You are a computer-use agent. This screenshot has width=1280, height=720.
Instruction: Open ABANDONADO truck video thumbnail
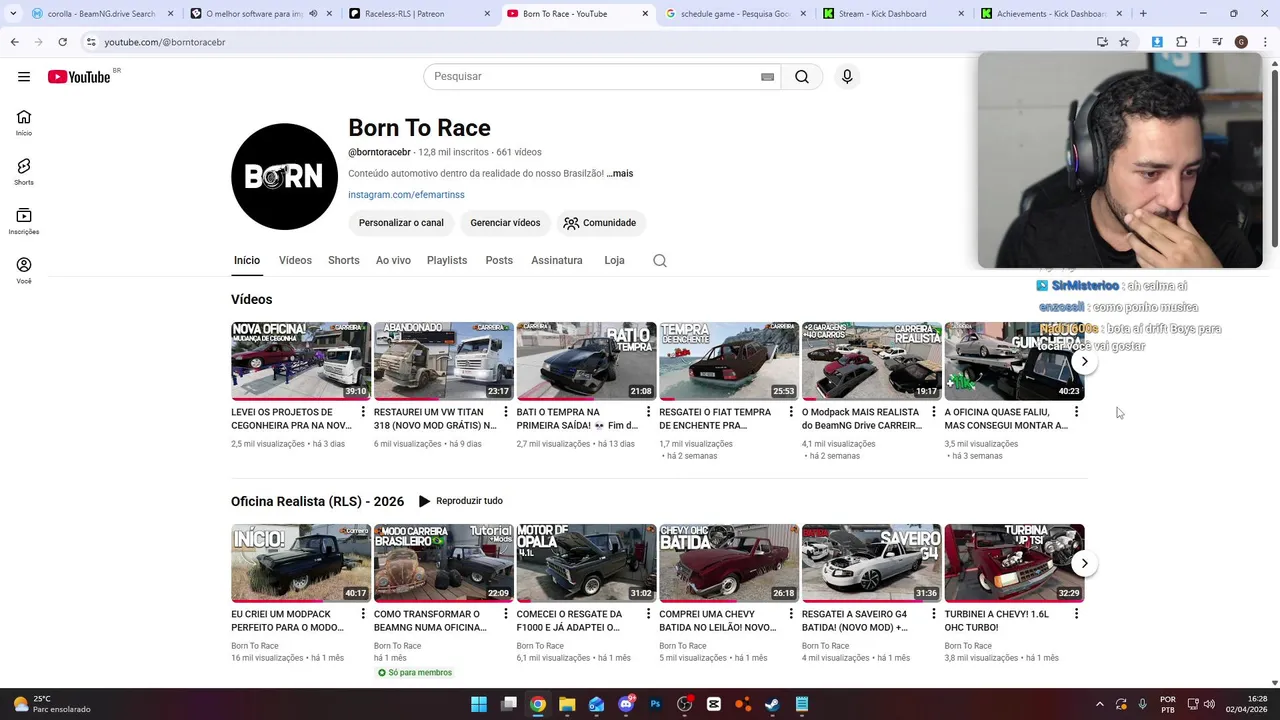click(x=443, y=361)
